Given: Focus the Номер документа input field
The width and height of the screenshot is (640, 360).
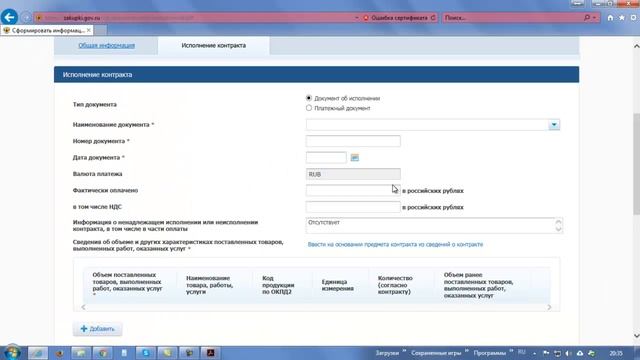Looking at the screenshot, I should pos(353,141).
